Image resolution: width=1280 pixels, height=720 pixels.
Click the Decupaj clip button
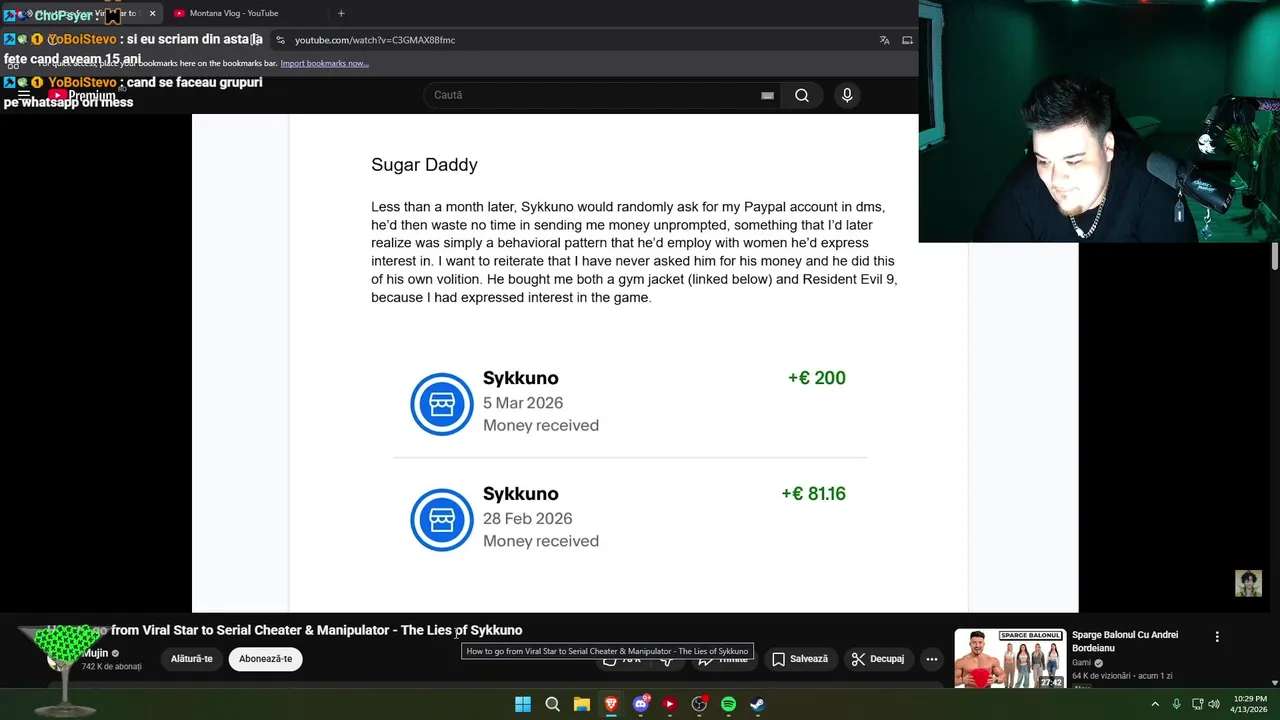click(x=878, y=659)
